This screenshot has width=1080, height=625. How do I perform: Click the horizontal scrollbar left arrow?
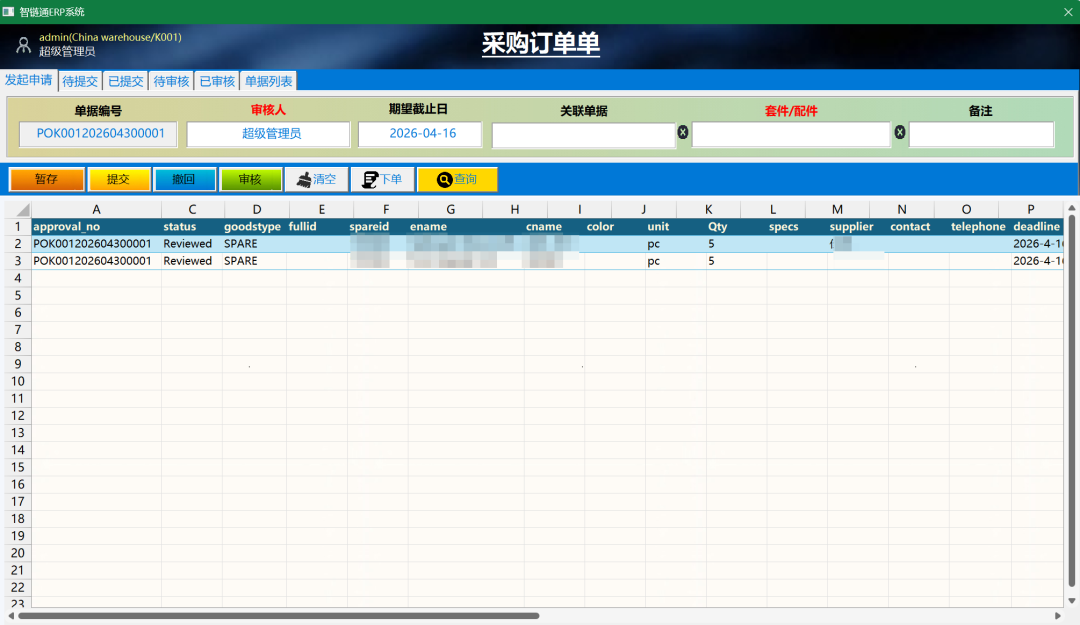pos(11,615)
